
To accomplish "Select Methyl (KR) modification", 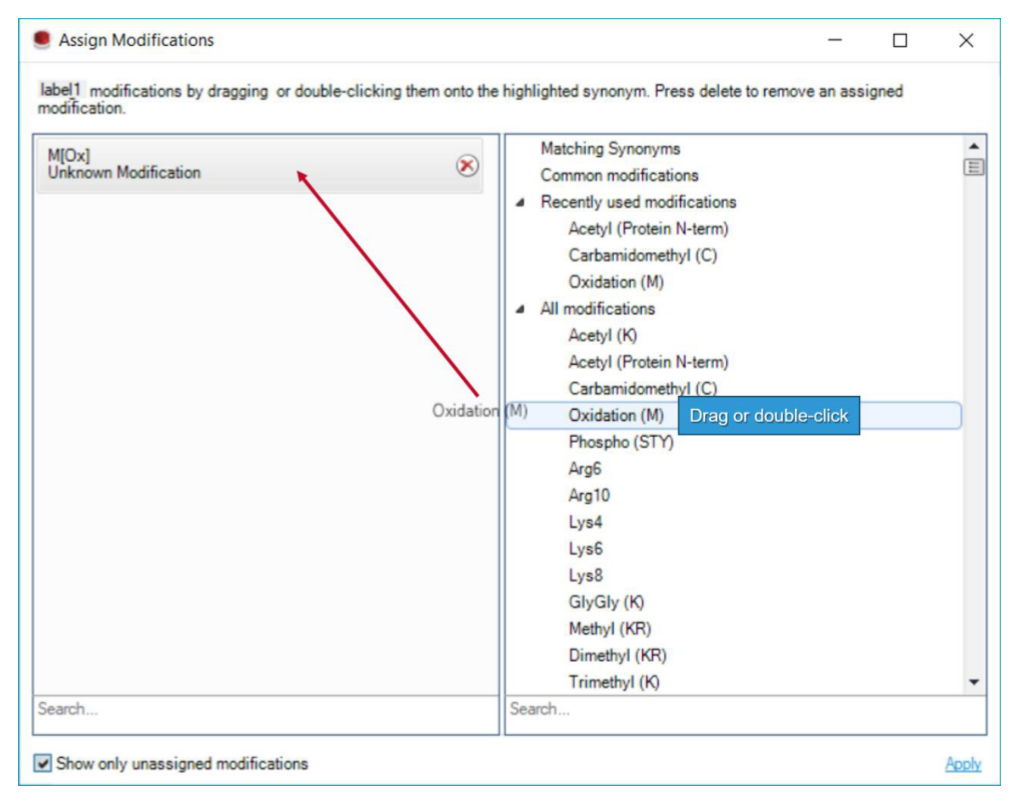I will (610, 629).
